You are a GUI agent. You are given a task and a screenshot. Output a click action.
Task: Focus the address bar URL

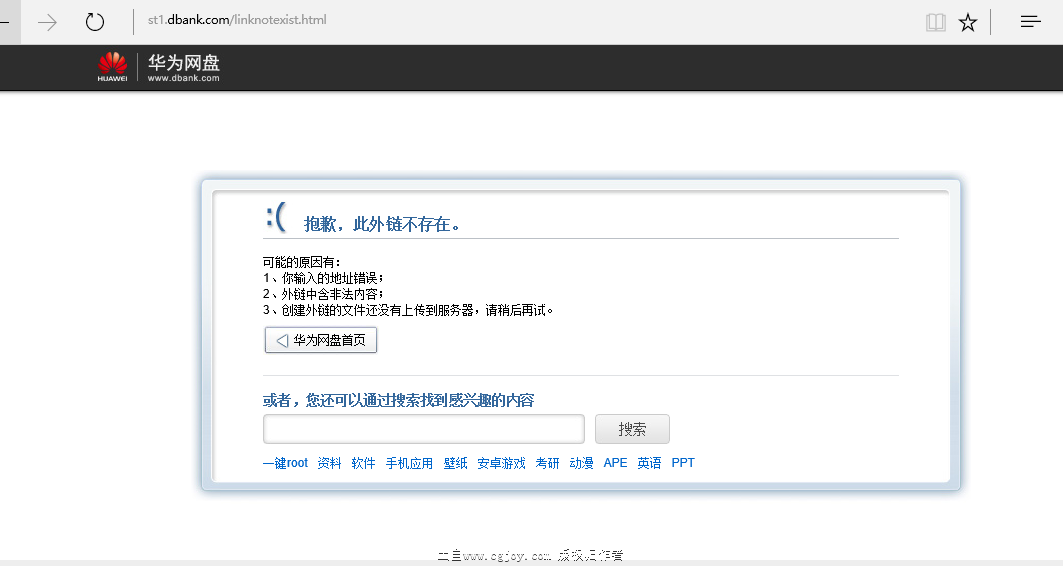[x=237, y=20]
